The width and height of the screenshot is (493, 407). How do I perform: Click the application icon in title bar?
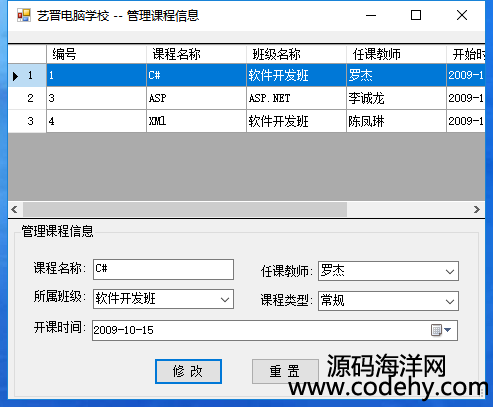tap(24, 15)
